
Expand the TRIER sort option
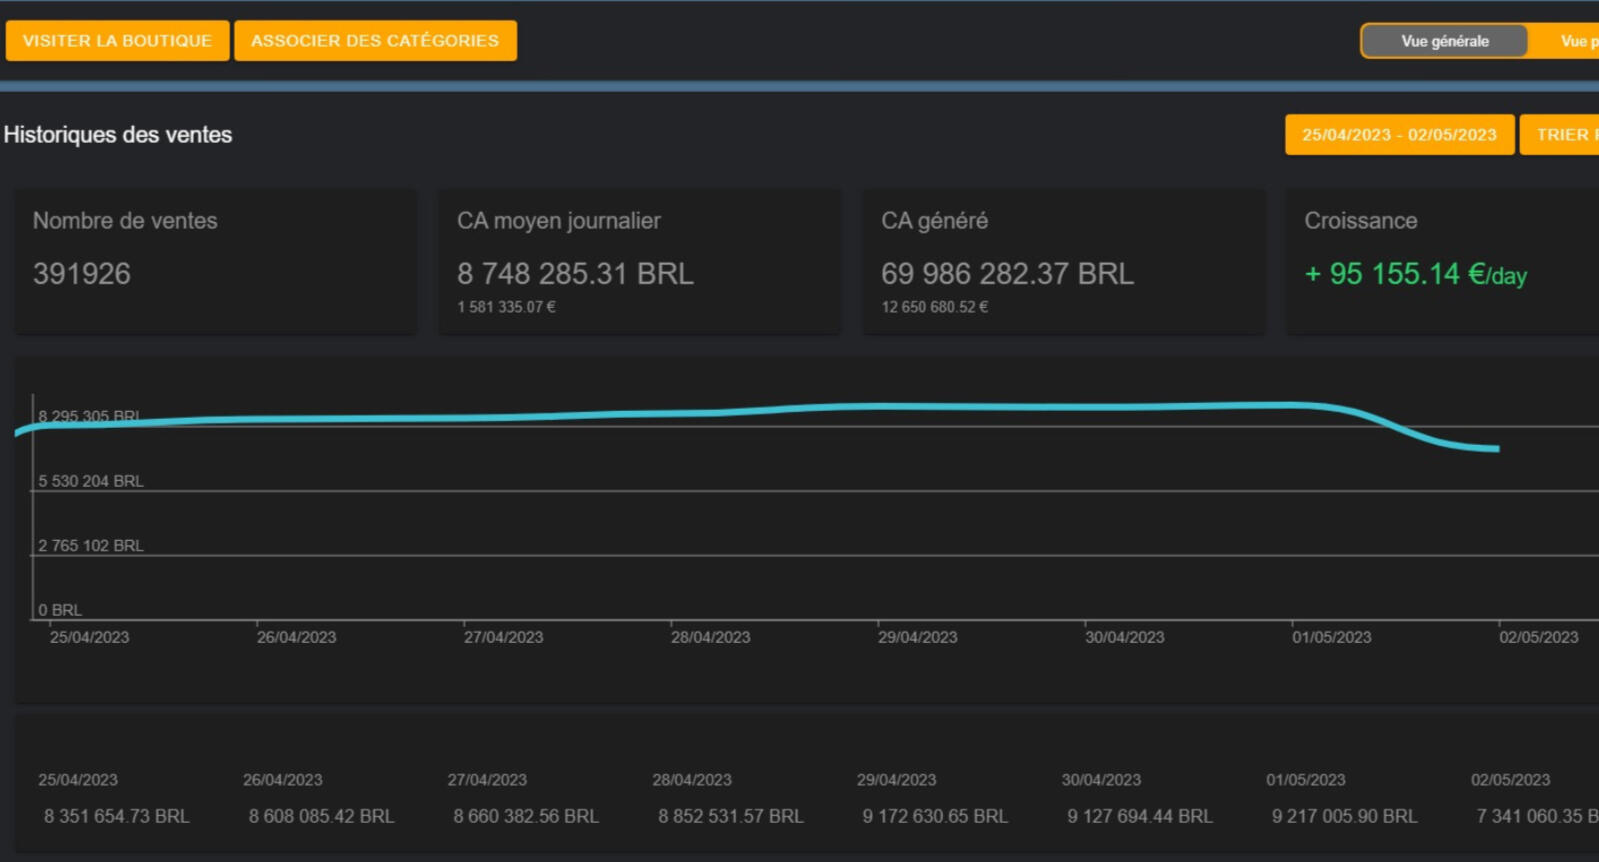tap(1564, 135)
